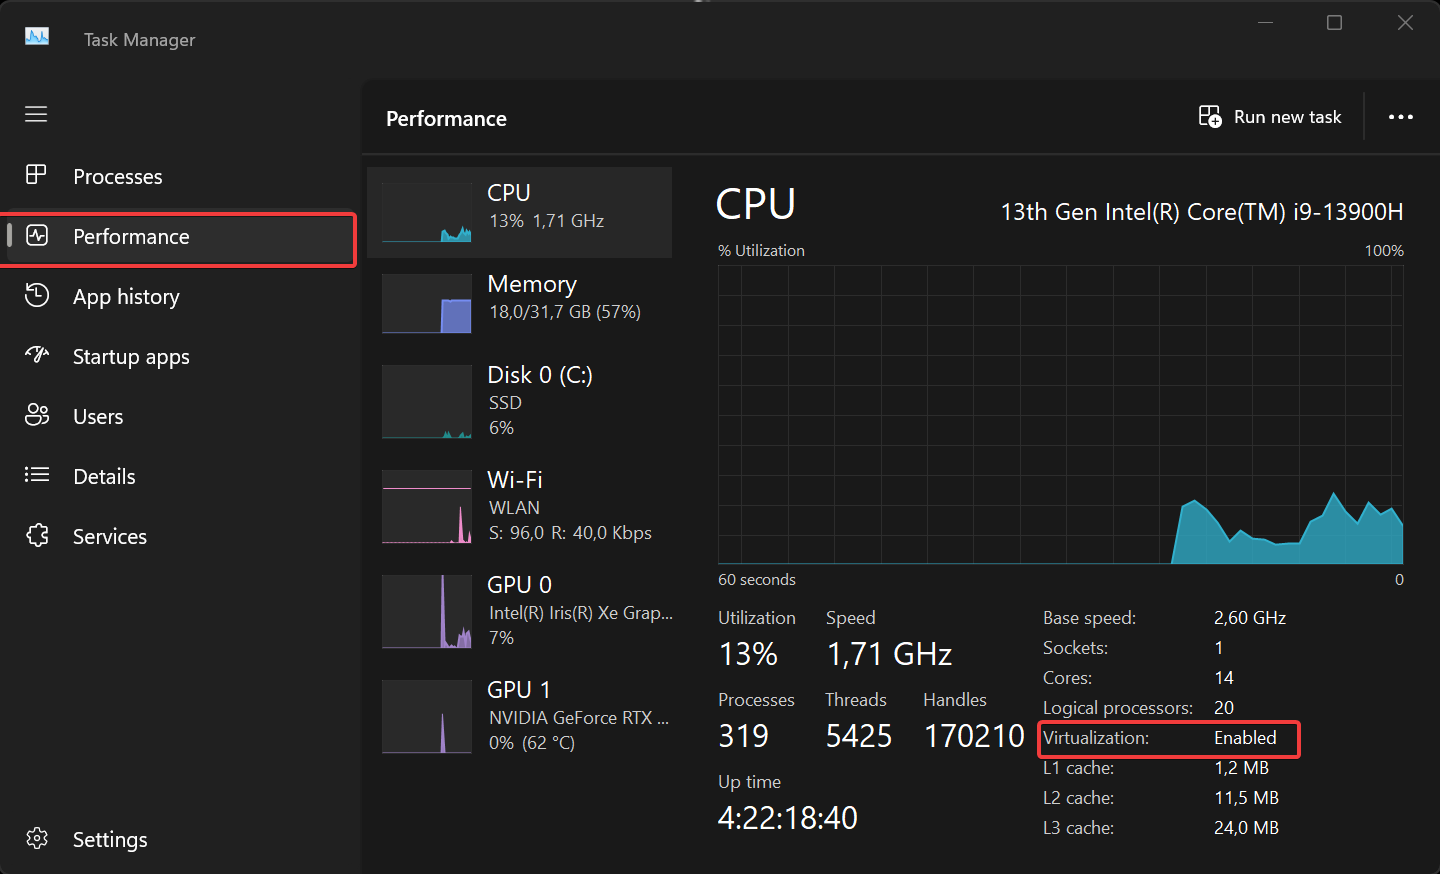Image resolution: width=1440 pixels, height=874 pixels.
Task: Click the Processes sidebar icon
Action: [x=36, y=175]
